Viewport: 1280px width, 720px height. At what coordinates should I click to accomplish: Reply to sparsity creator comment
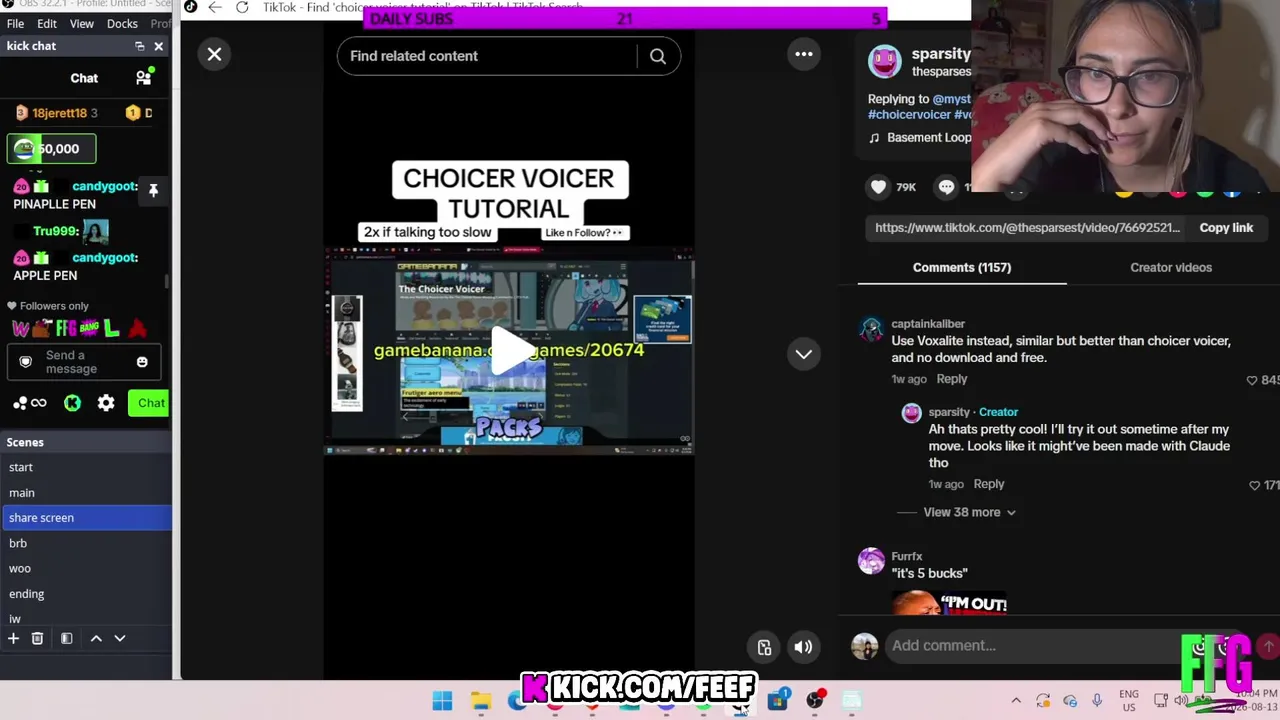point(989,484)
